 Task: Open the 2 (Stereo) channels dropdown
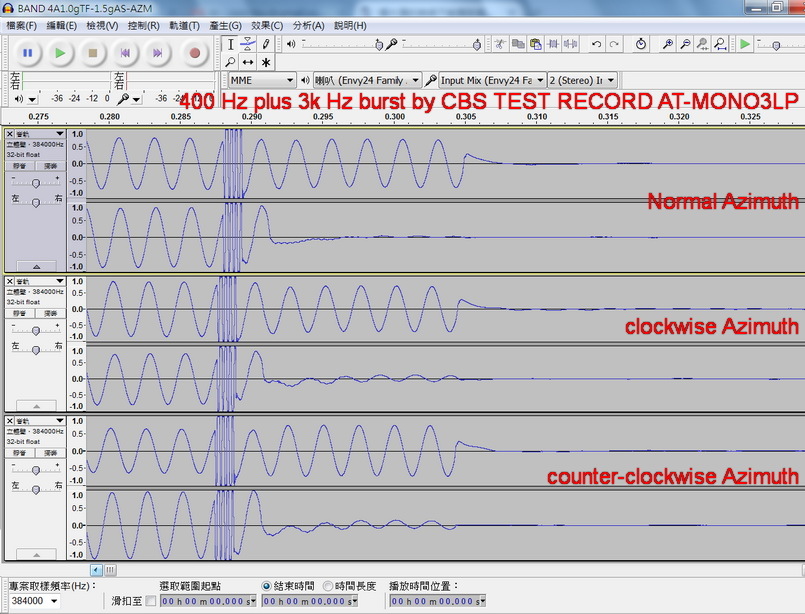tap(582, 80)
